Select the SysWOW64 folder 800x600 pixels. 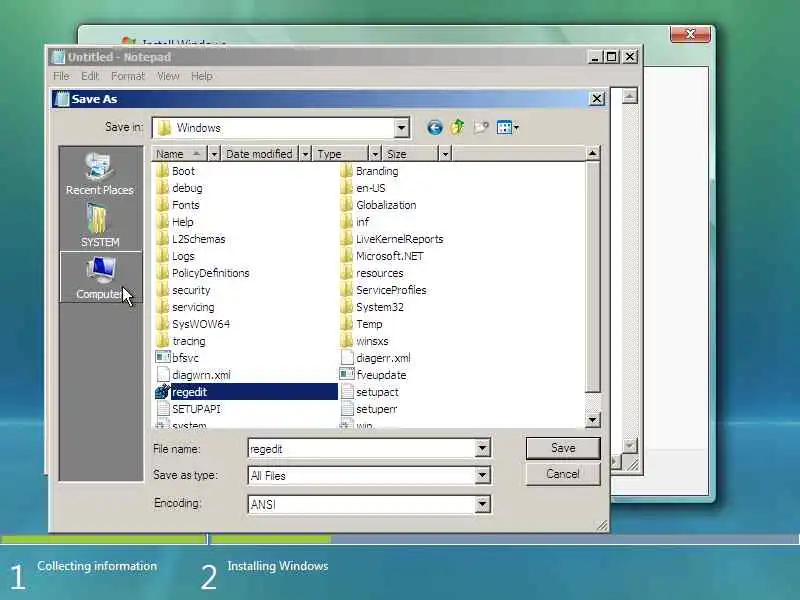(x=193, y=324)
